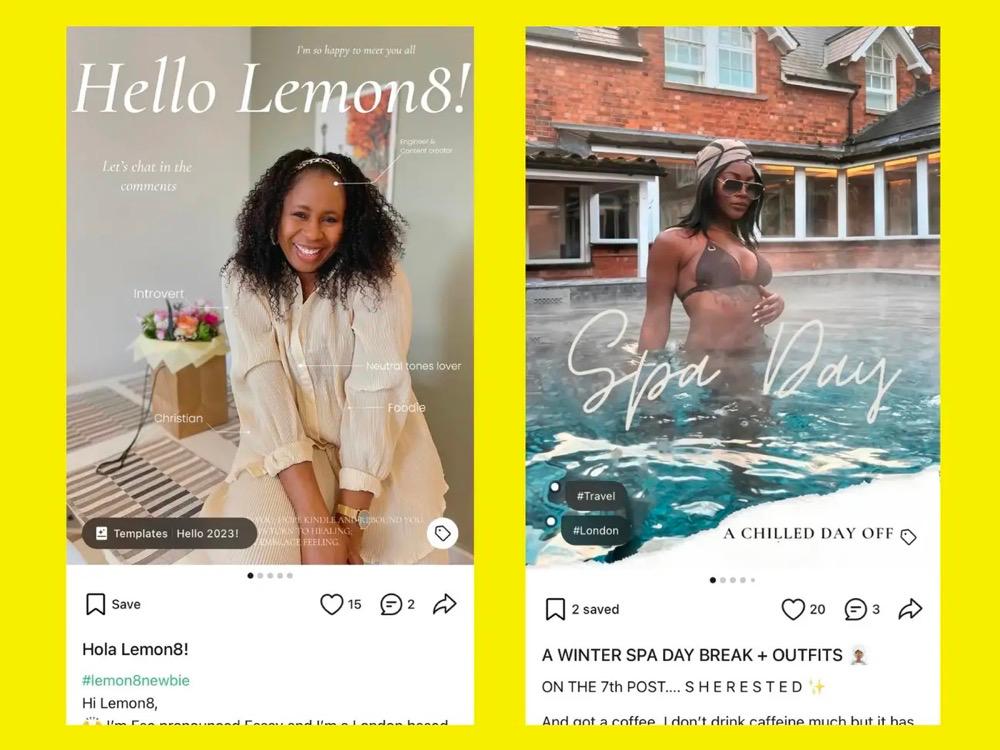Tap the price tag icon on Hello Lemon8 photo
The width and height of the screenshot is (1000, 750).
[x=443, y=533]
